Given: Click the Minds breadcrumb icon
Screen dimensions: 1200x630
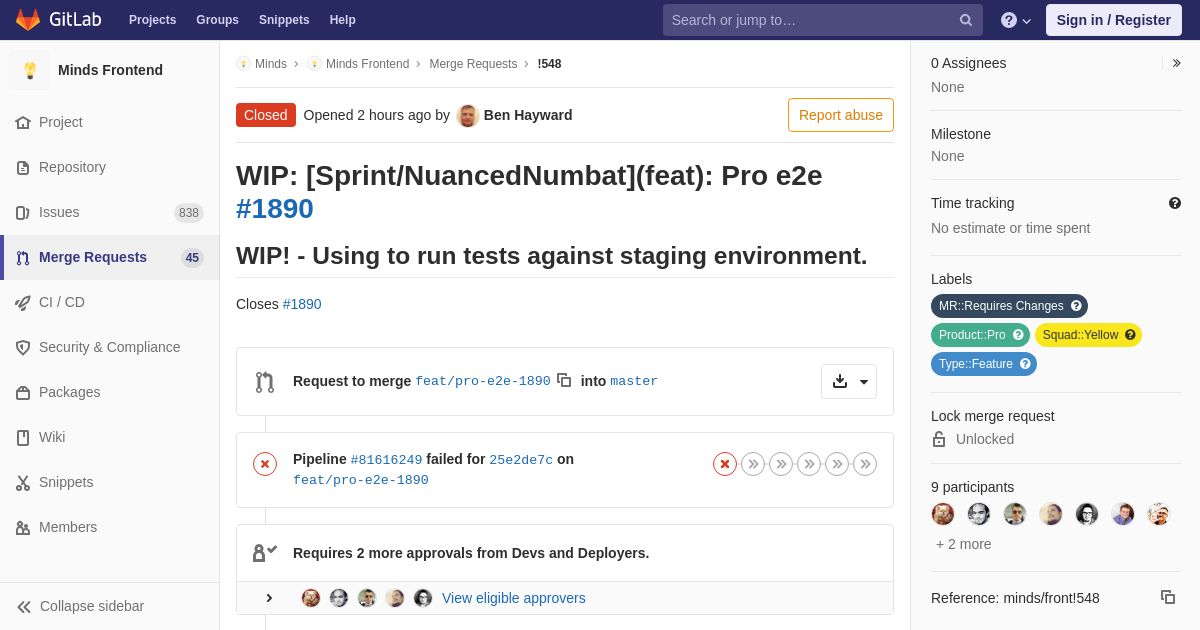Looking at the screenshot, I should click(243, 64).
